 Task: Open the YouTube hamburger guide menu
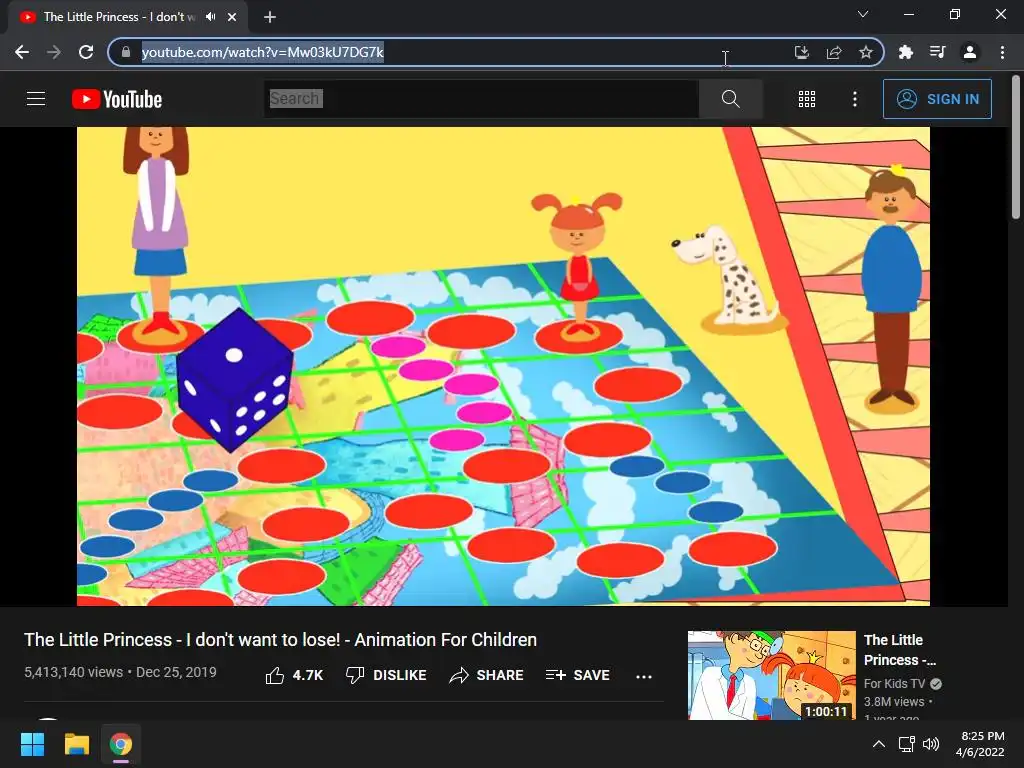click(36, 99)
